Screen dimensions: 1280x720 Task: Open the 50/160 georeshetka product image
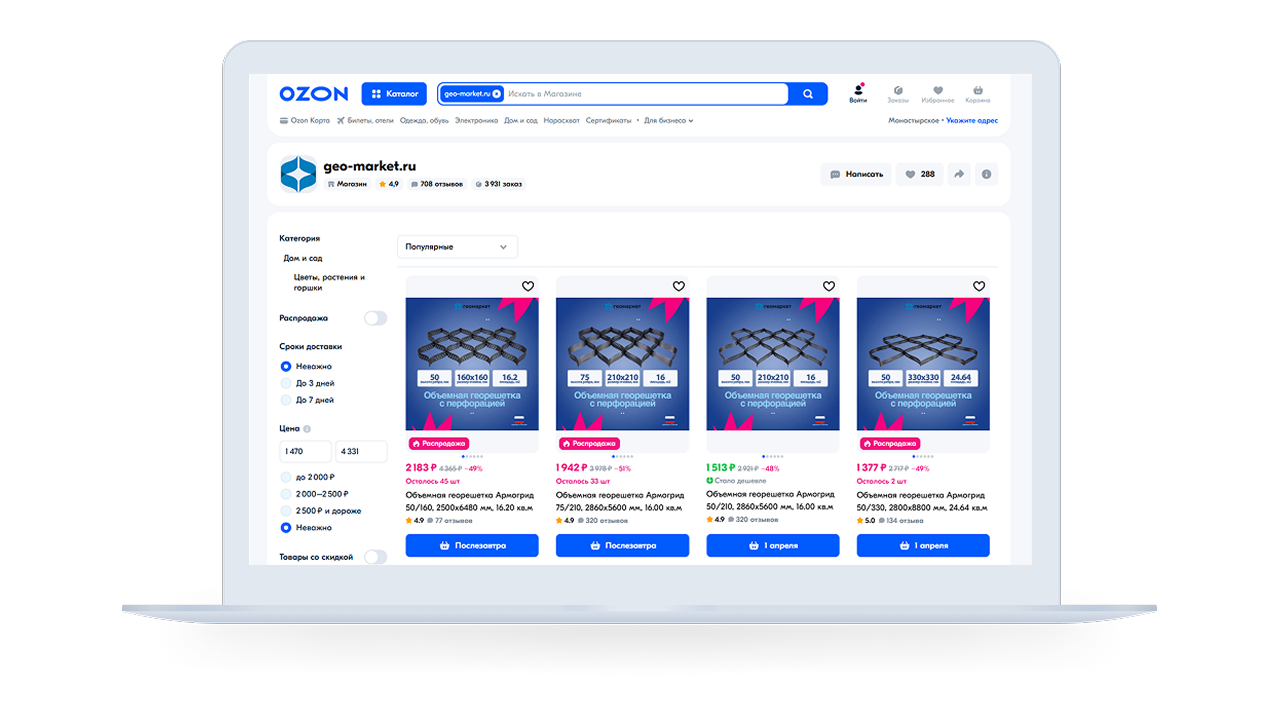(472, 364)
